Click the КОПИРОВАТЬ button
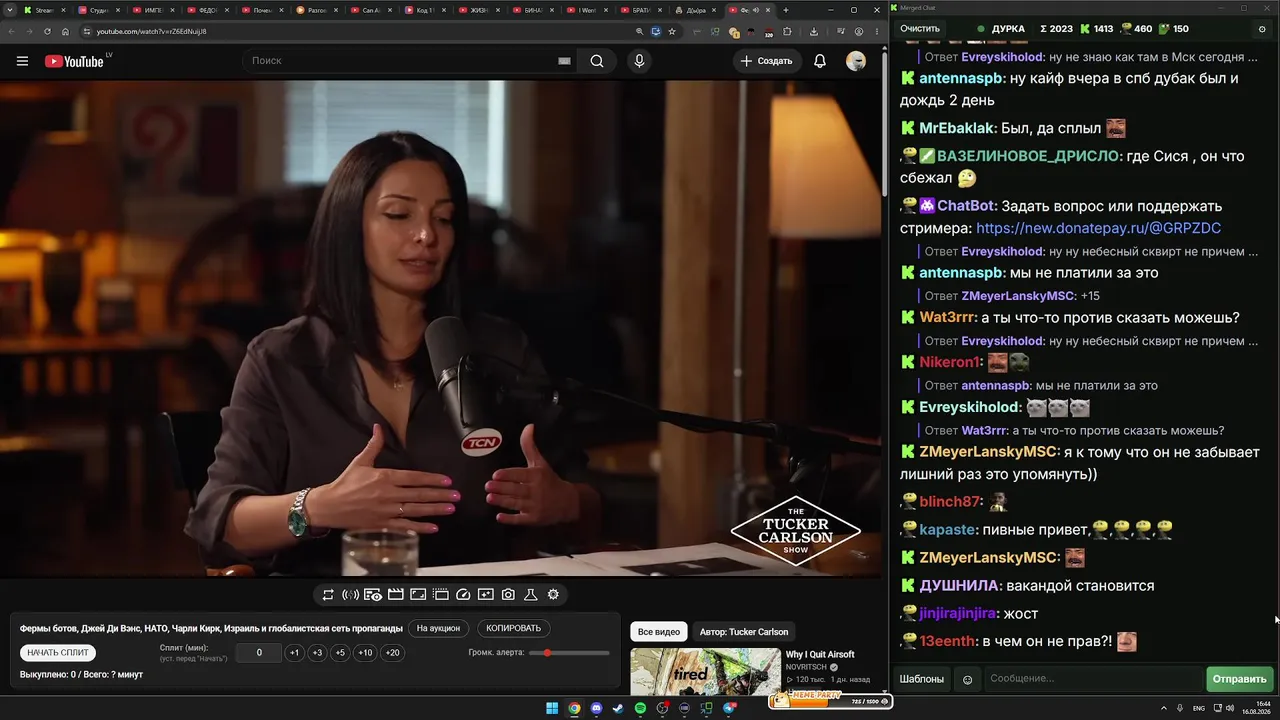 [513, 629]
